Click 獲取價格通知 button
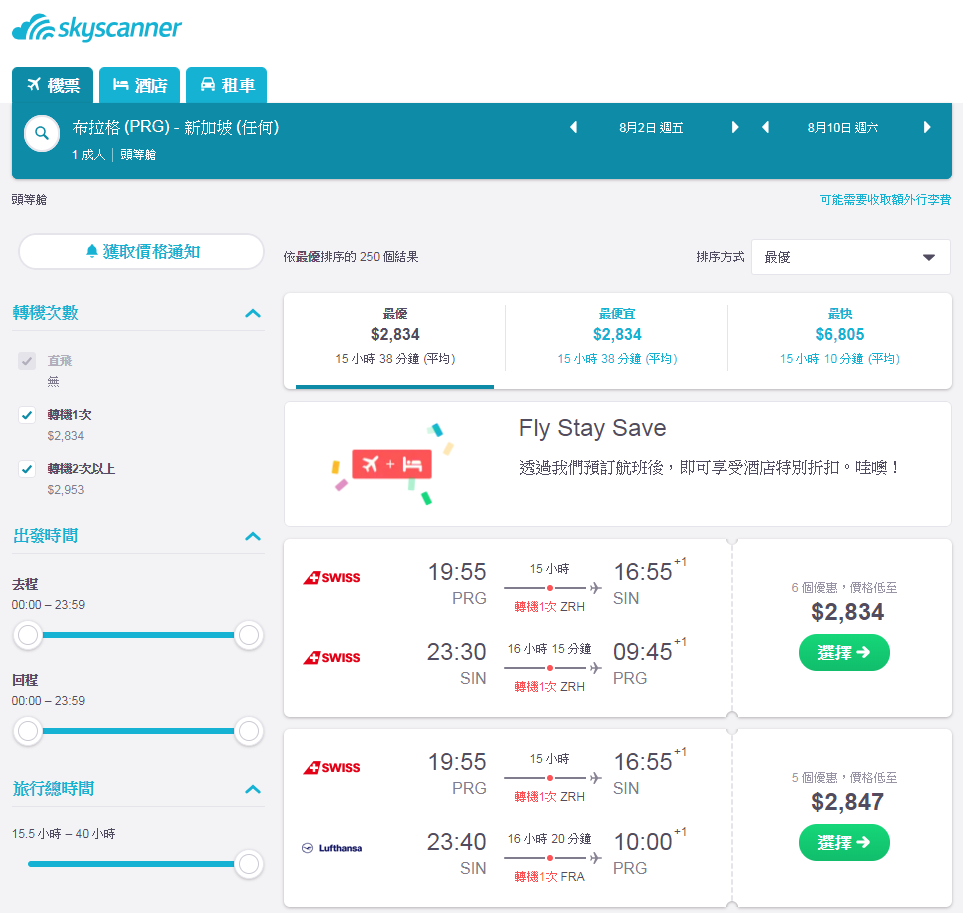This screenshot has width=963, height=913. coord(142,252)
